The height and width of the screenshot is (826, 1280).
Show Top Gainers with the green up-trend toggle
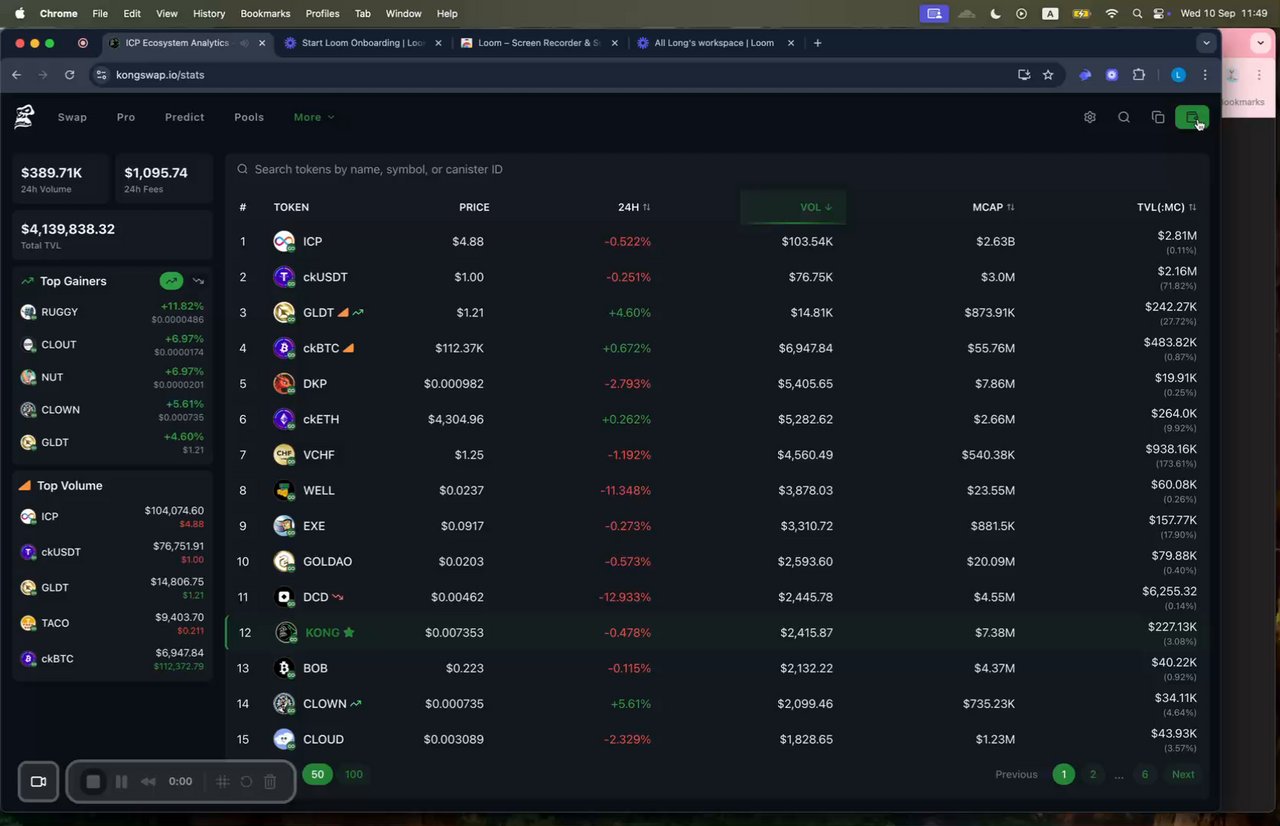pyautogui.click(x=172, y=281)
